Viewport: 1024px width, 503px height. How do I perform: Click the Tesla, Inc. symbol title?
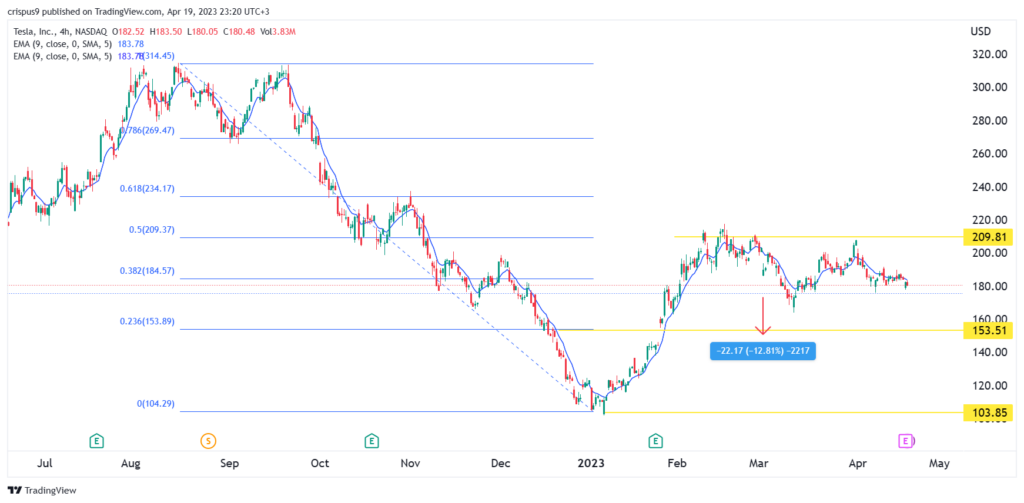point(34,31)
